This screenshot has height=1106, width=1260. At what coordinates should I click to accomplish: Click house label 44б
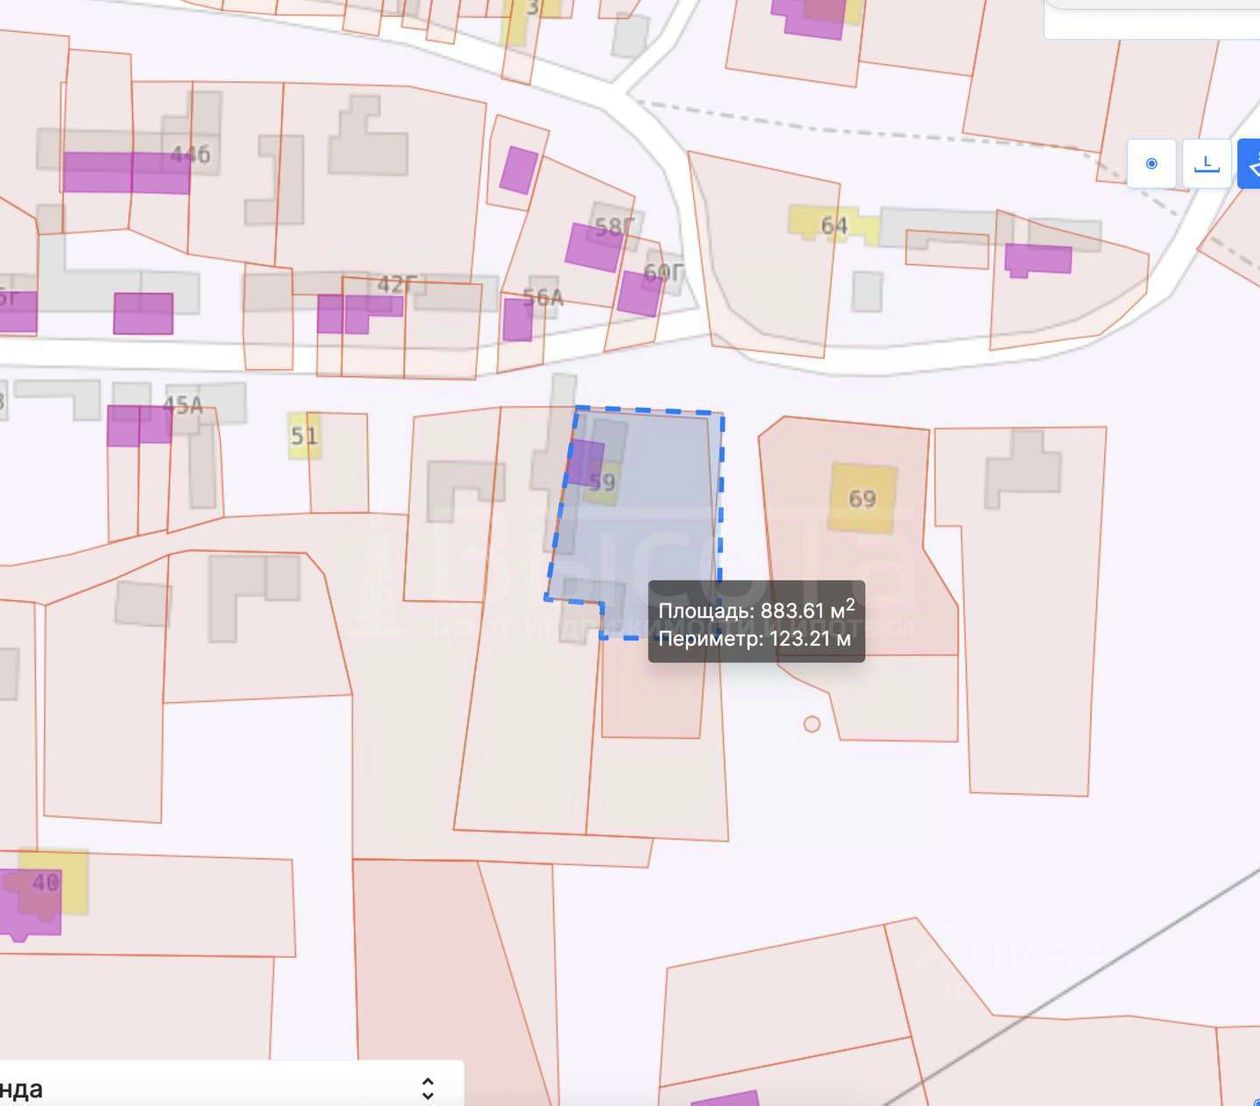(190, 154)
